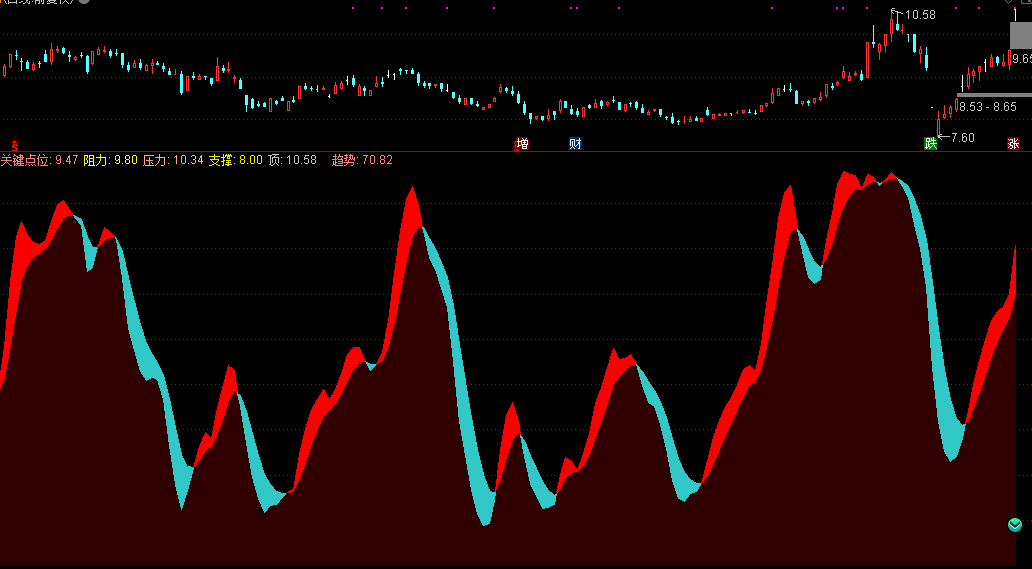Viewport: 1032px width, 569px height.
Task: Click the 支撑 8.00 indicator label
Action: point(235,160)
